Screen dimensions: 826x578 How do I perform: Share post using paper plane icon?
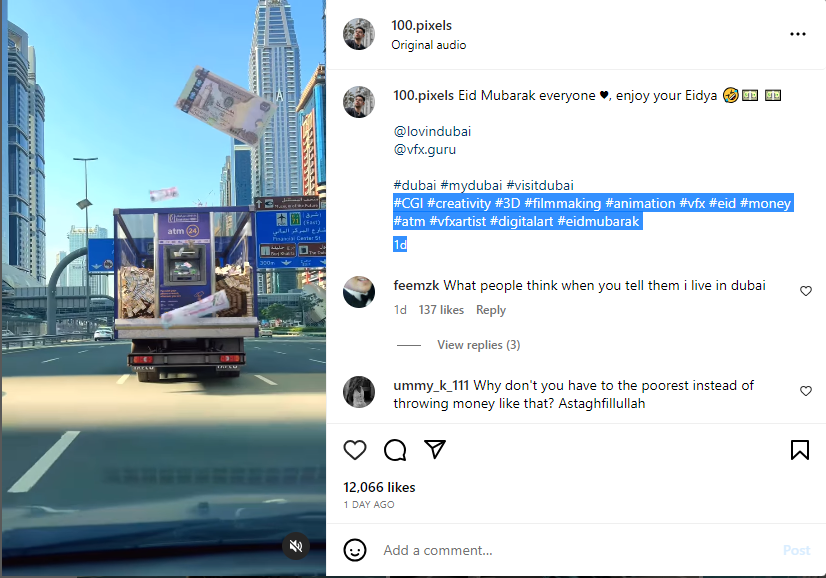tap(435, 449)
